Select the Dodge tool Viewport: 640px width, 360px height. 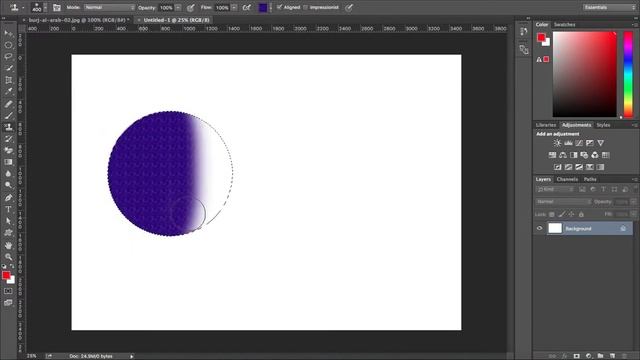click(x=8, y=185)
